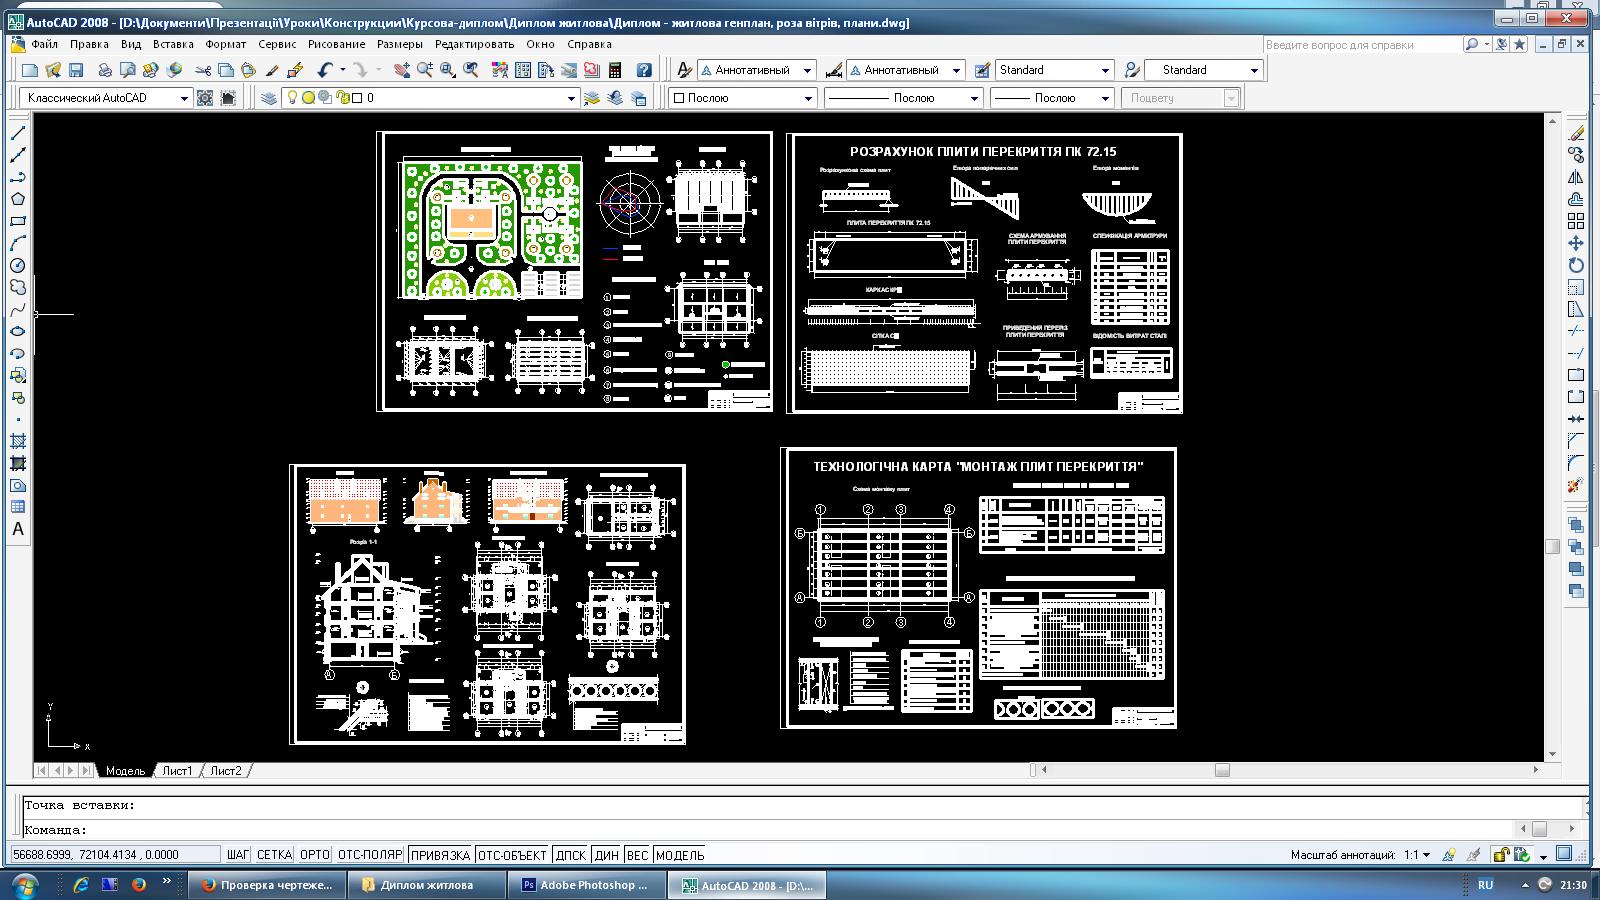The image size is (1600, 900).
Task: Open the Аннотативный dimension style dropdown
Action: point(905,70)
